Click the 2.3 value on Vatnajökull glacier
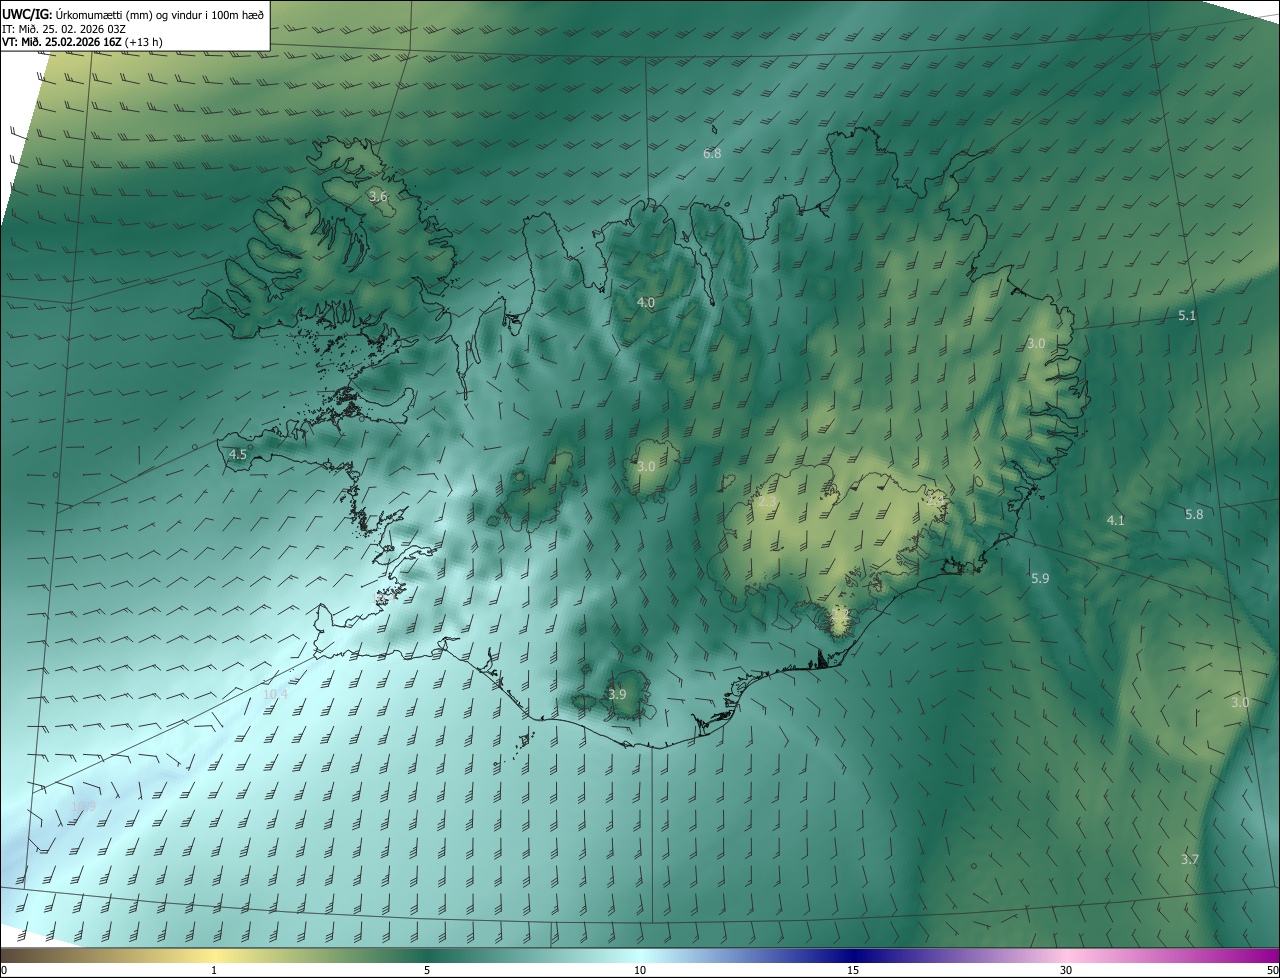 coord(768,501)
